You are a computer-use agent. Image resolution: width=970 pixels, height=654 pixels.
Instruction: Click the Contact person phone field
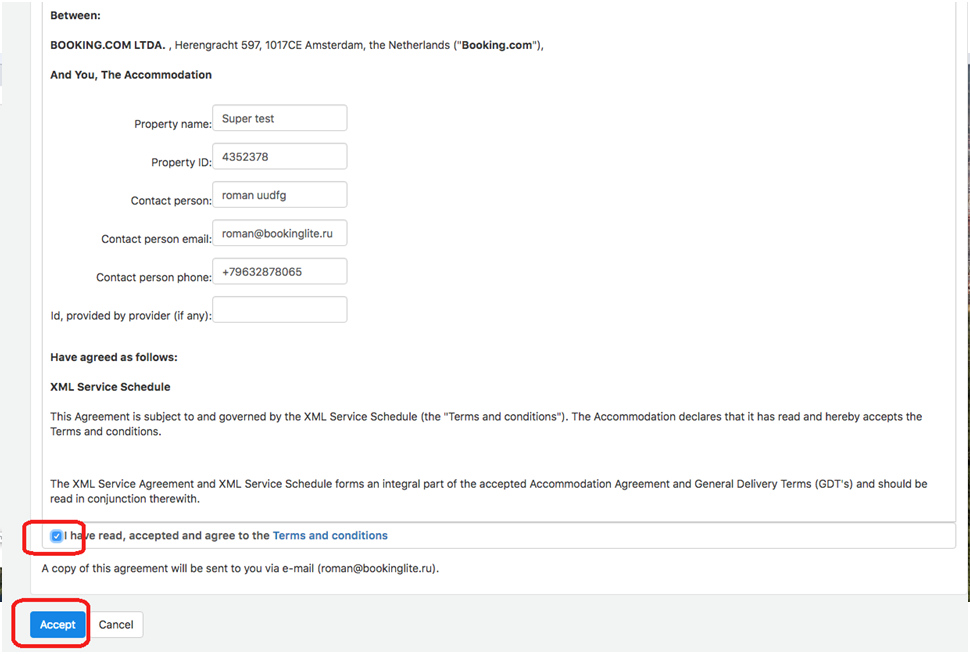point(280,272)
